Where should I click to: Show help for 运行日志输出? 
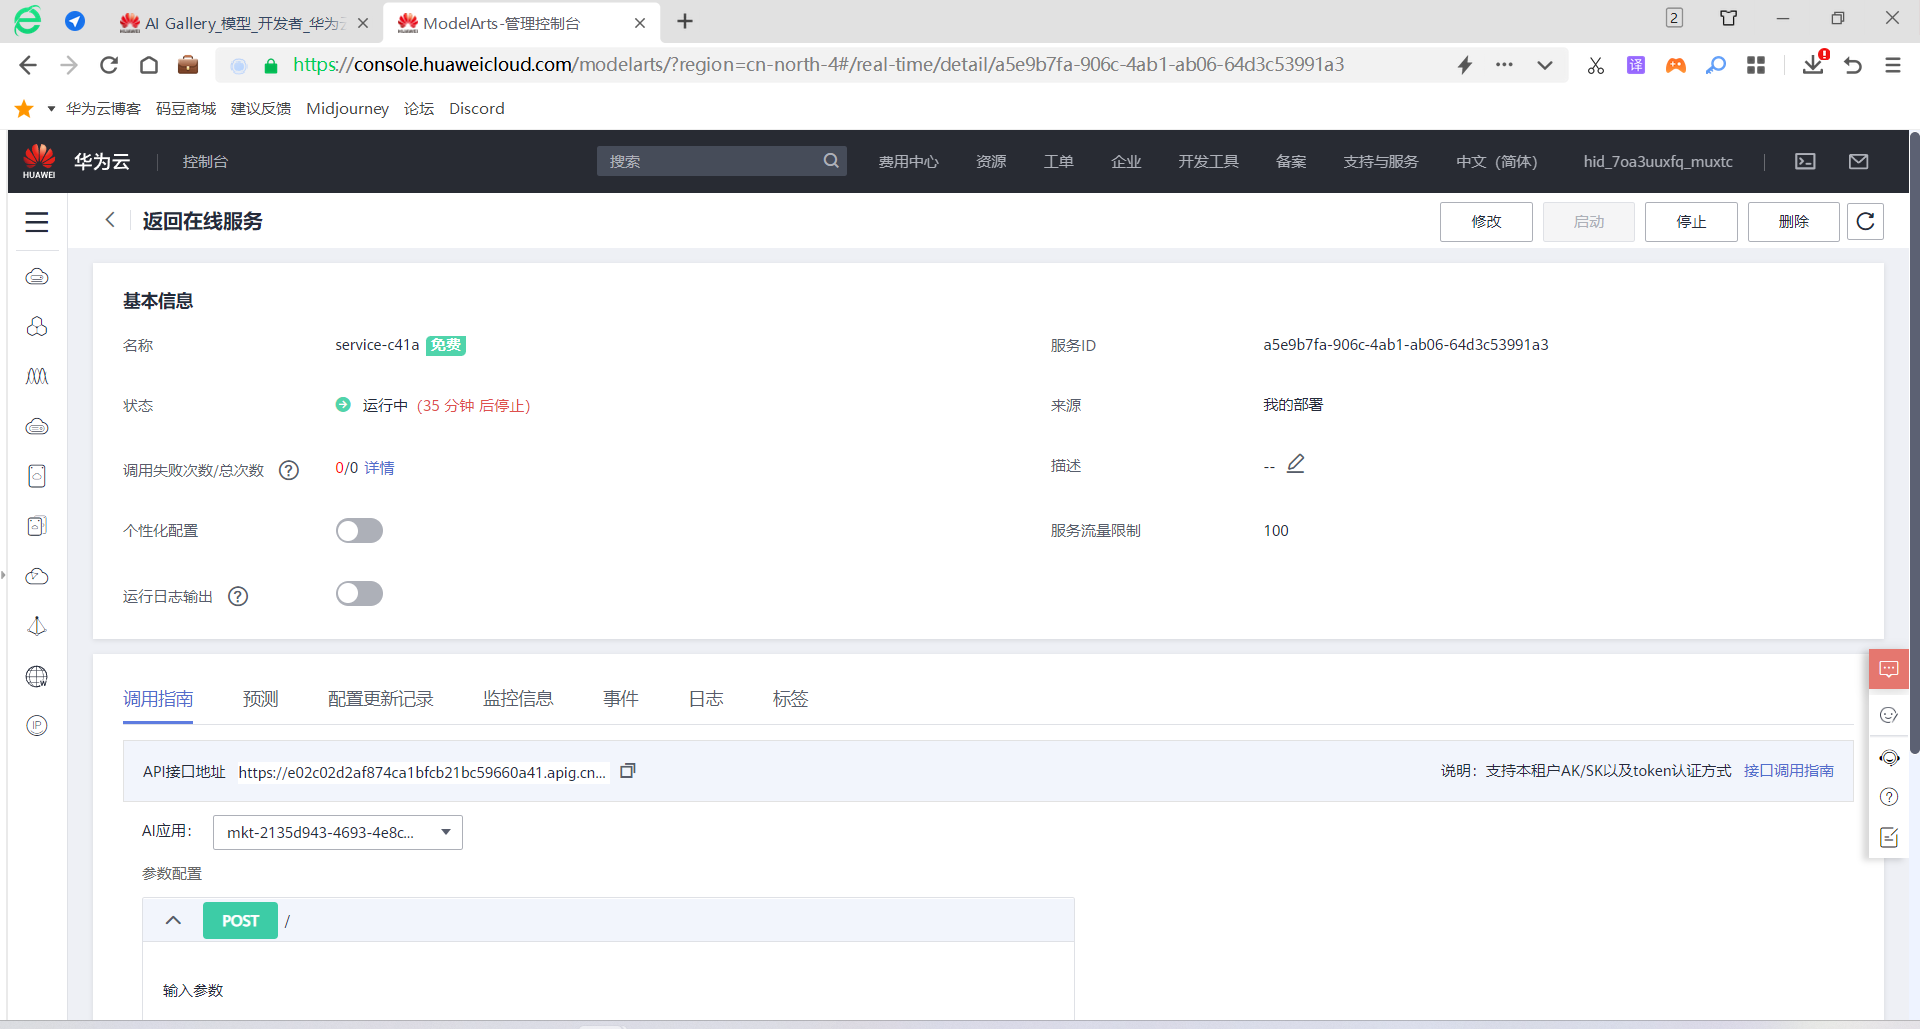[x=238, y=596]
